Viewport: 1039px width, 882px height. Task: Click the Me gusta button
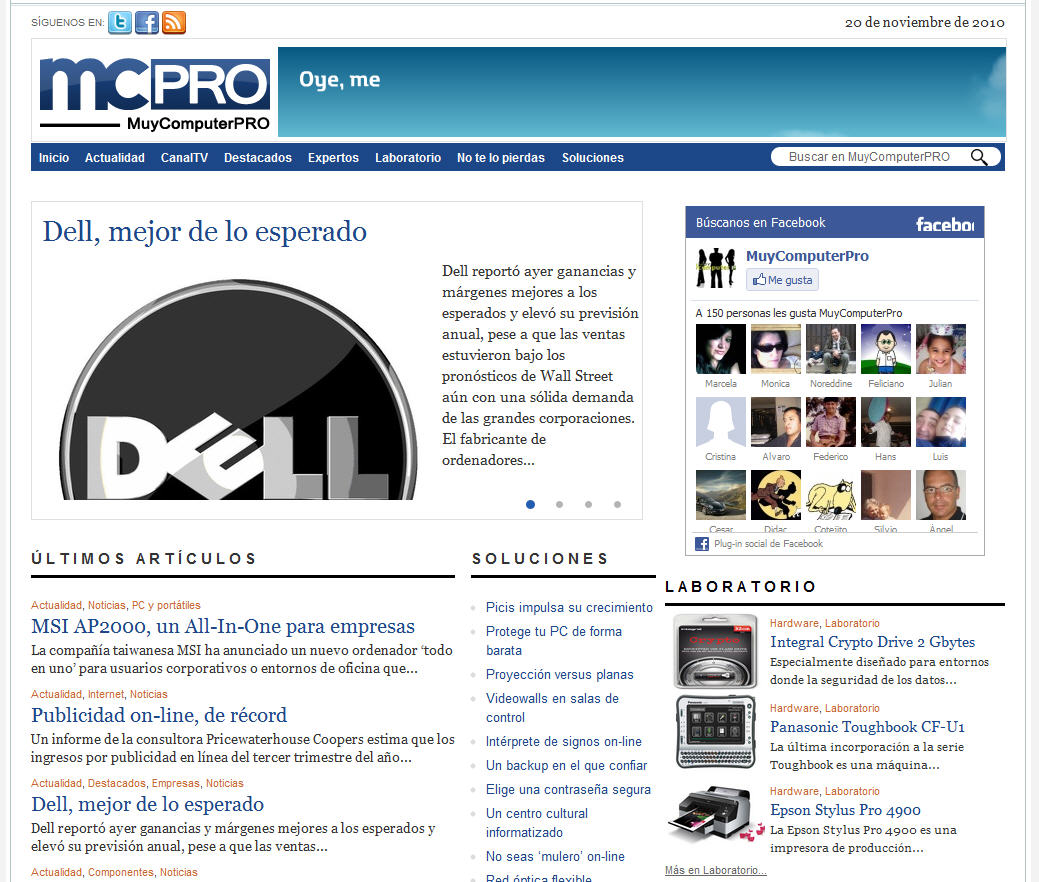pos(783,280)
